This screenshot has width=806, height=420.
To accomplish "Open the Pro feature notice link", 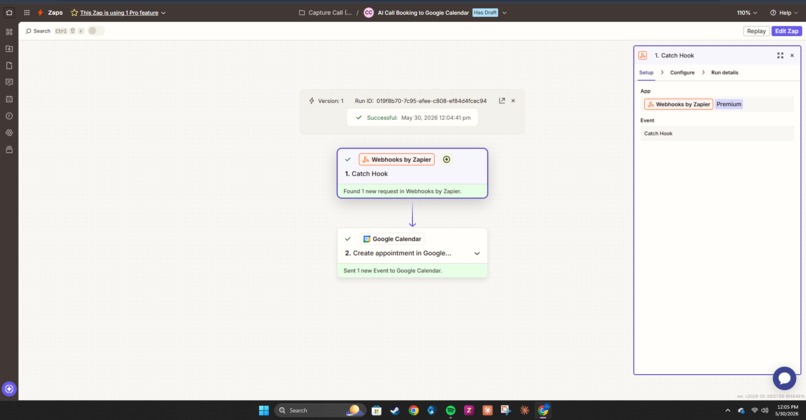I will pos(119,13).
